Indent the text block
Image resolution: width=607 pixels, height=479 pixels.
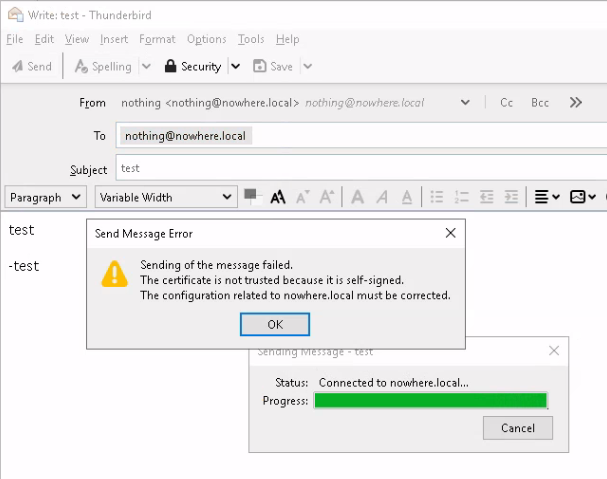pos(511,197)
